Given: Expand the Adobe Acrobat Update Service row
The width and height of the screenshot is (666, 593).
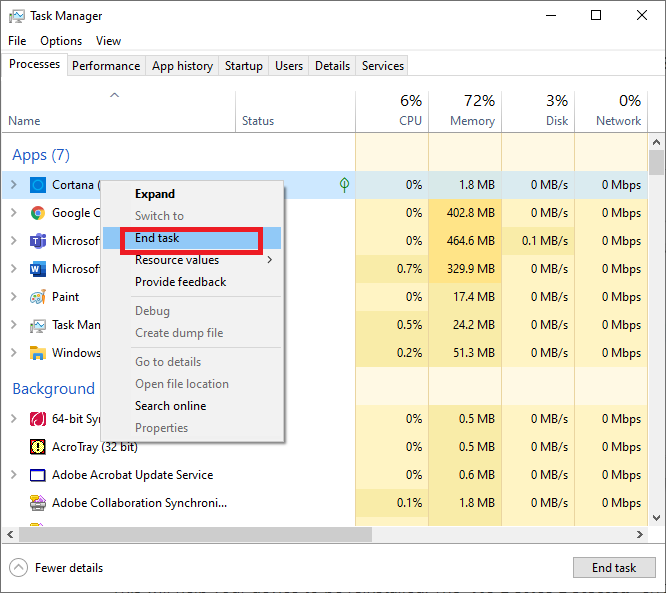Looking at the screenshot, I should (13, 475).
